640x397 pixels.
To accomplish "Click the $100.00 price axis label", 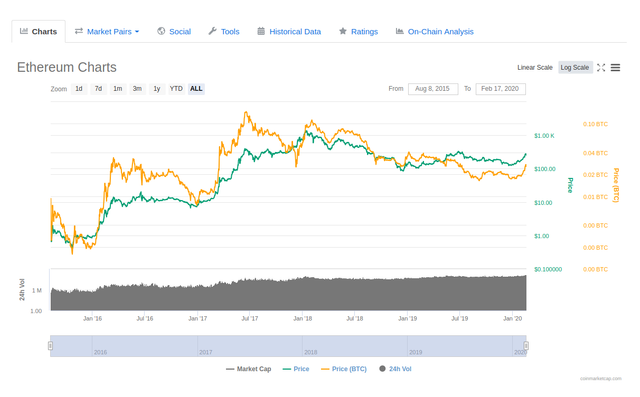I will (x=545, y=169).
